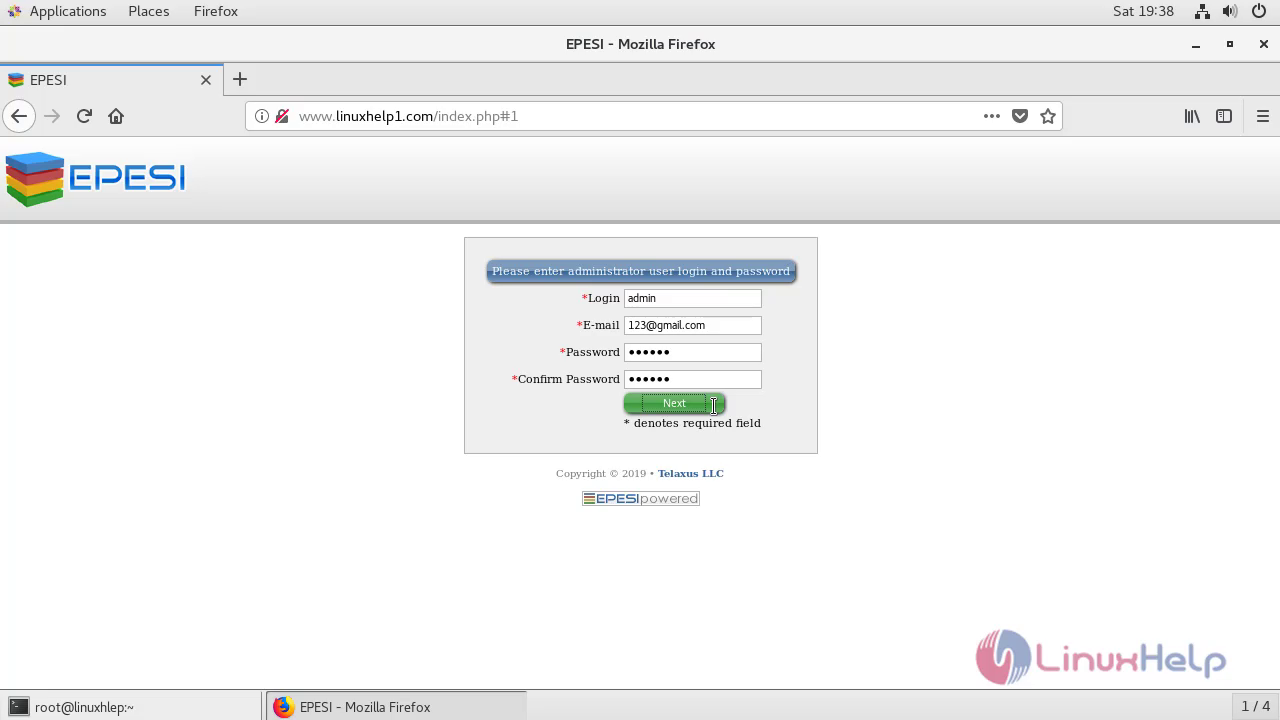1280x720 pixels.
Task: Open a new tab with plus button
Action: coord(240,79)
